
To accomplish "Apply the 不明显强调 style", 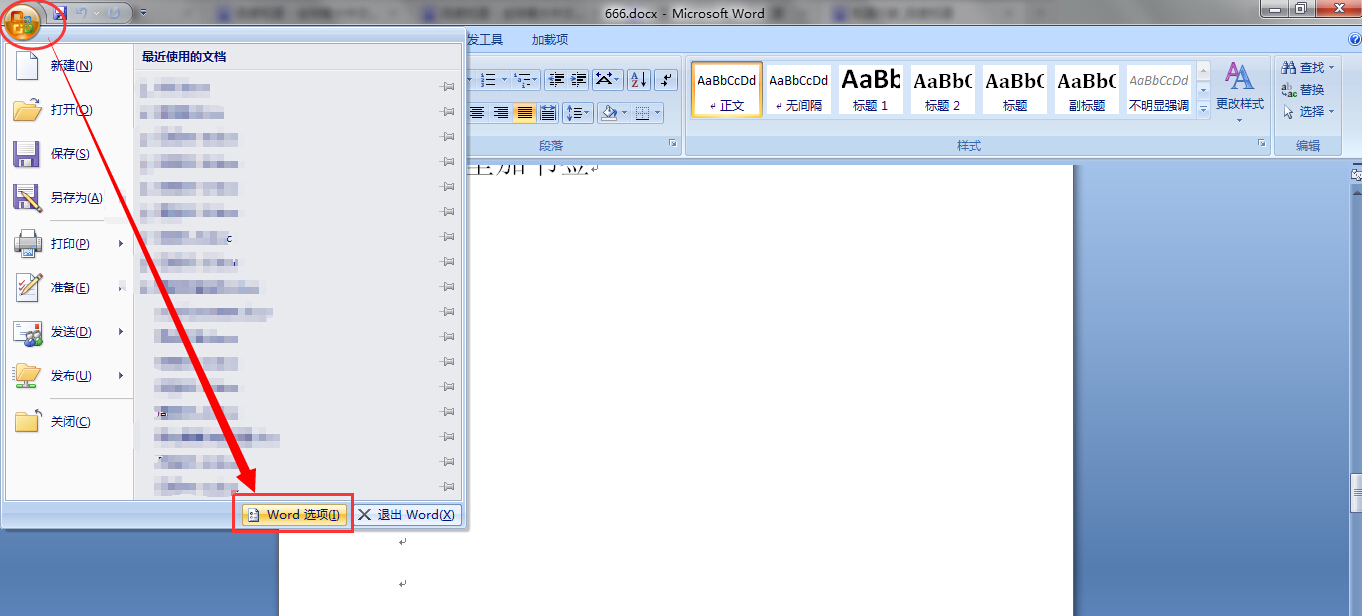I will pos(1159,90).
